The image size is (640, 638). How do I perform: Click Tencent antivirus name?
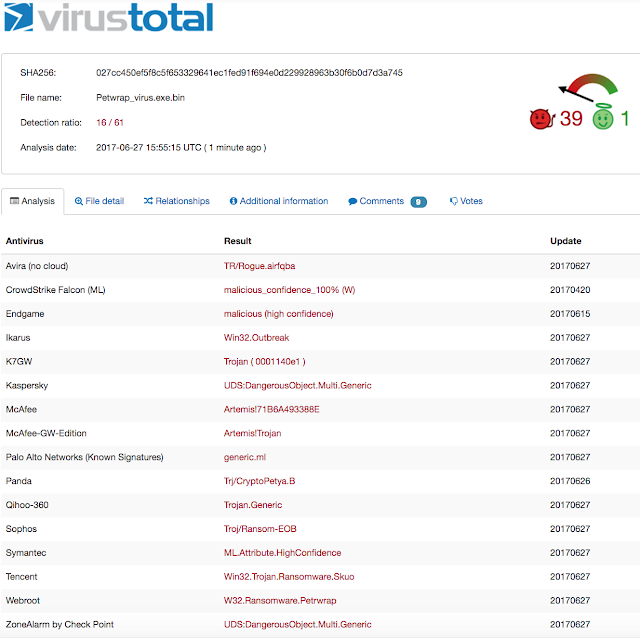click(x=21, y=577)
